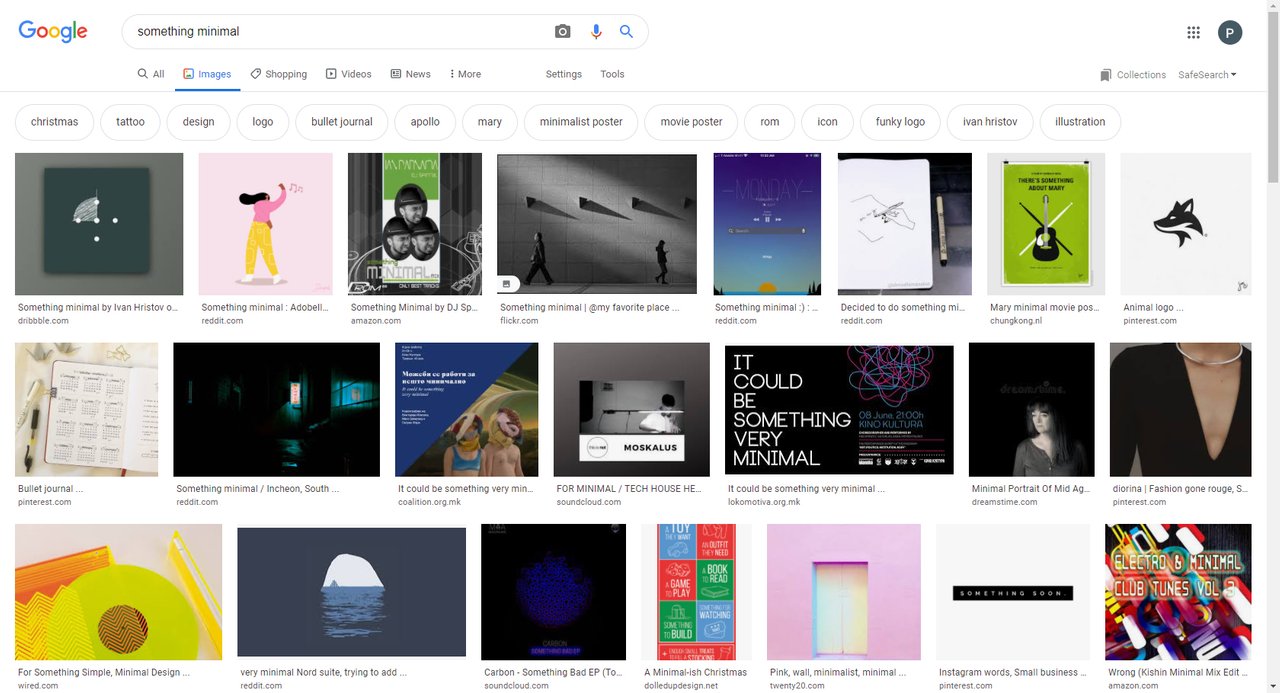
Task: Open 'FOR MINIMAL / TECH HOUSE' caption
Action: click(x=629, y=490)
